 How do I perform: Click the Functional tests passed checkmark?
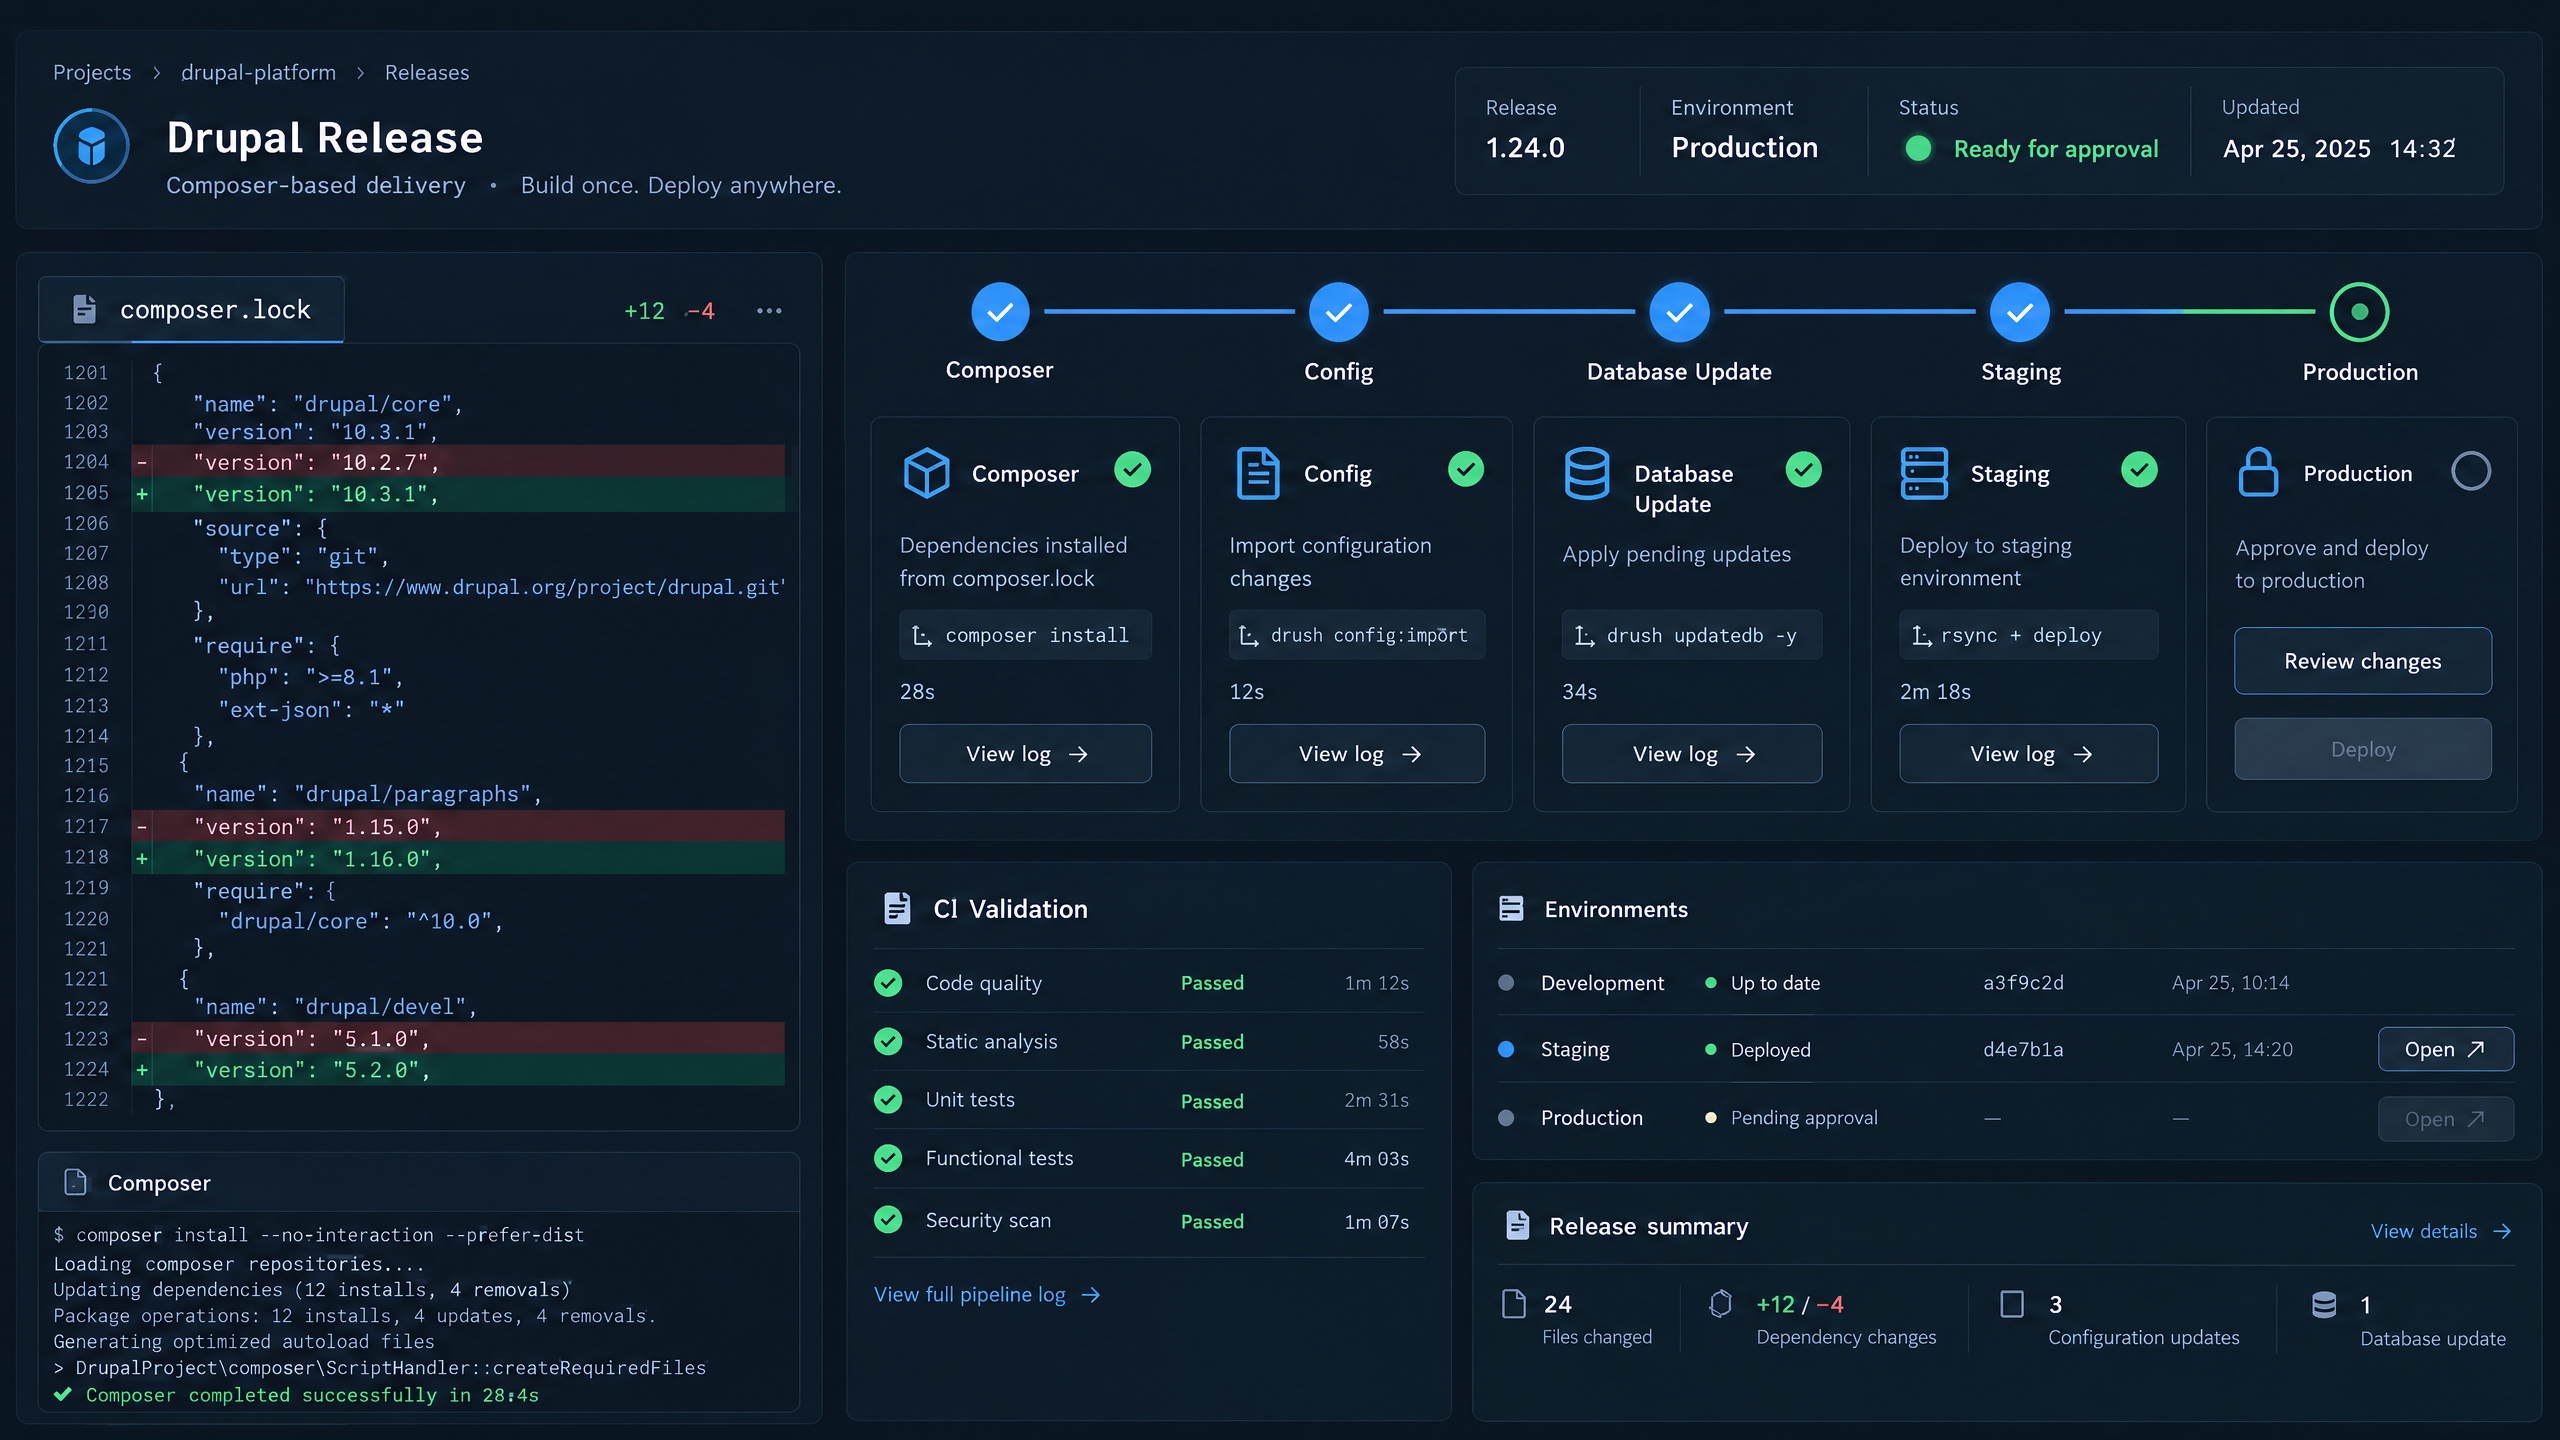[x=888, y=1158]
